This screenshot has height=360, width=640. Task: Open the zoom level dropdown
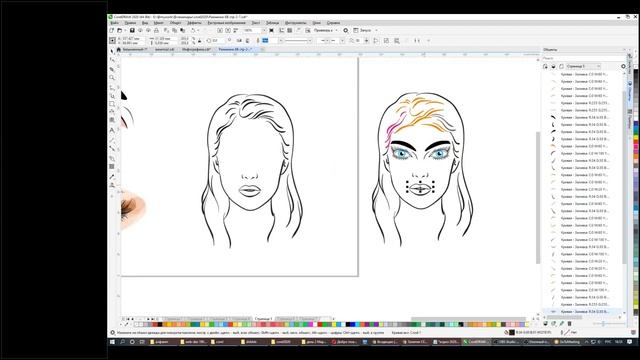264,30
